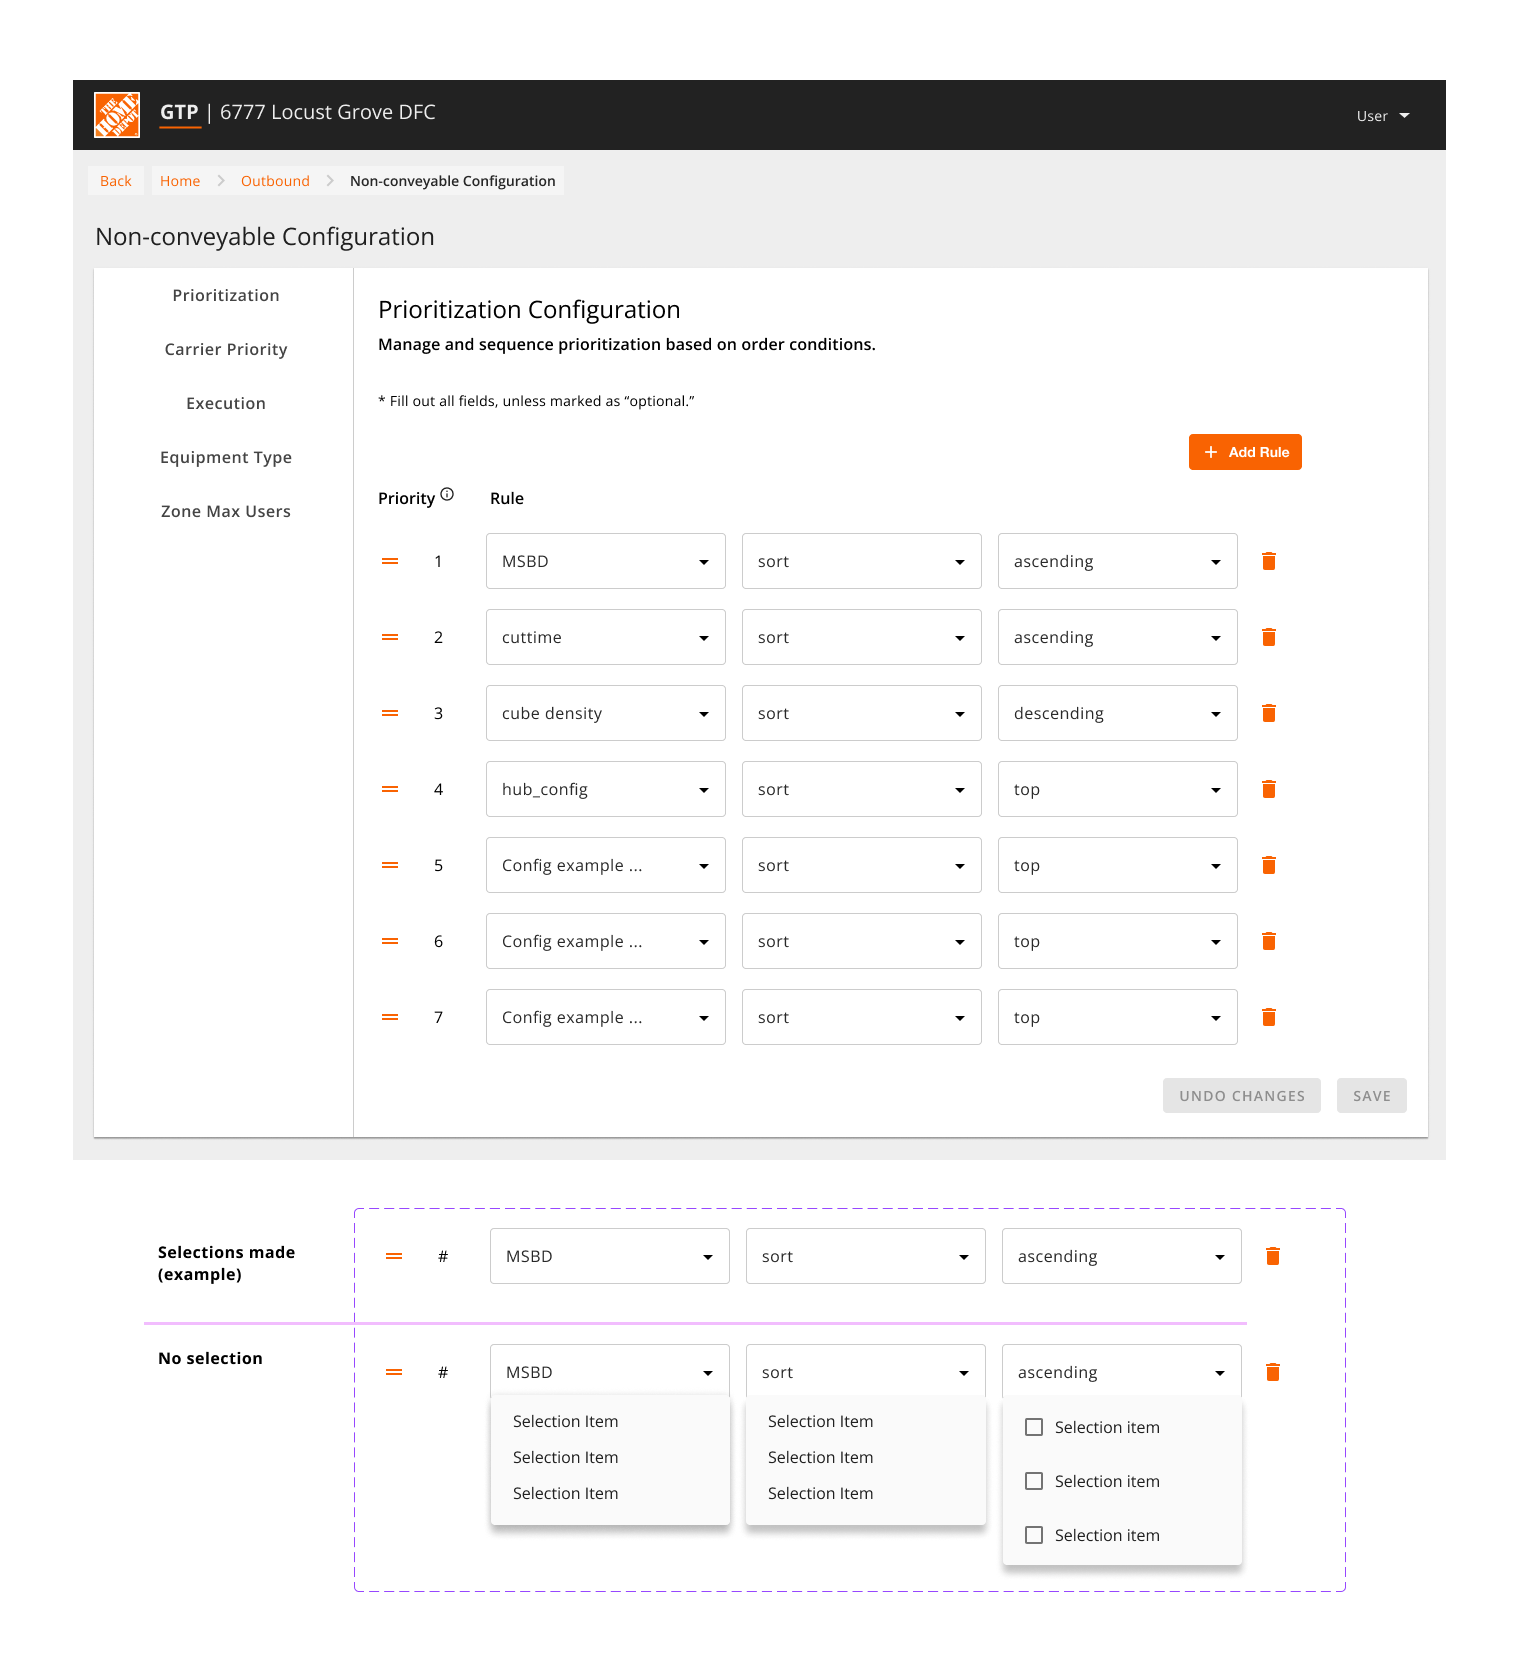Go to the Home breadcrumb link
The height and width of the screenshot is (1657, 1524).
[x=180, y=181]
